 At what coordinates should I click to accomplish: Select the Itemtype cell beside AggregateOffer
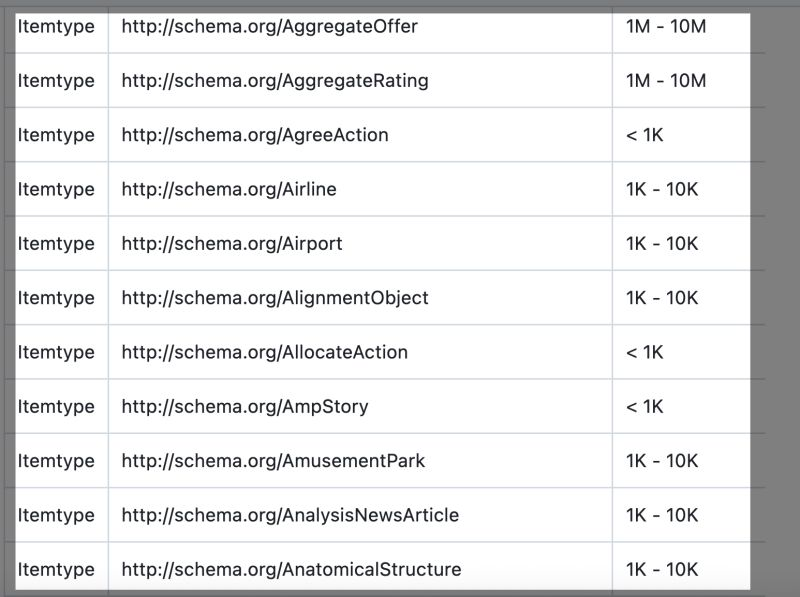click(x=56, y=27)
